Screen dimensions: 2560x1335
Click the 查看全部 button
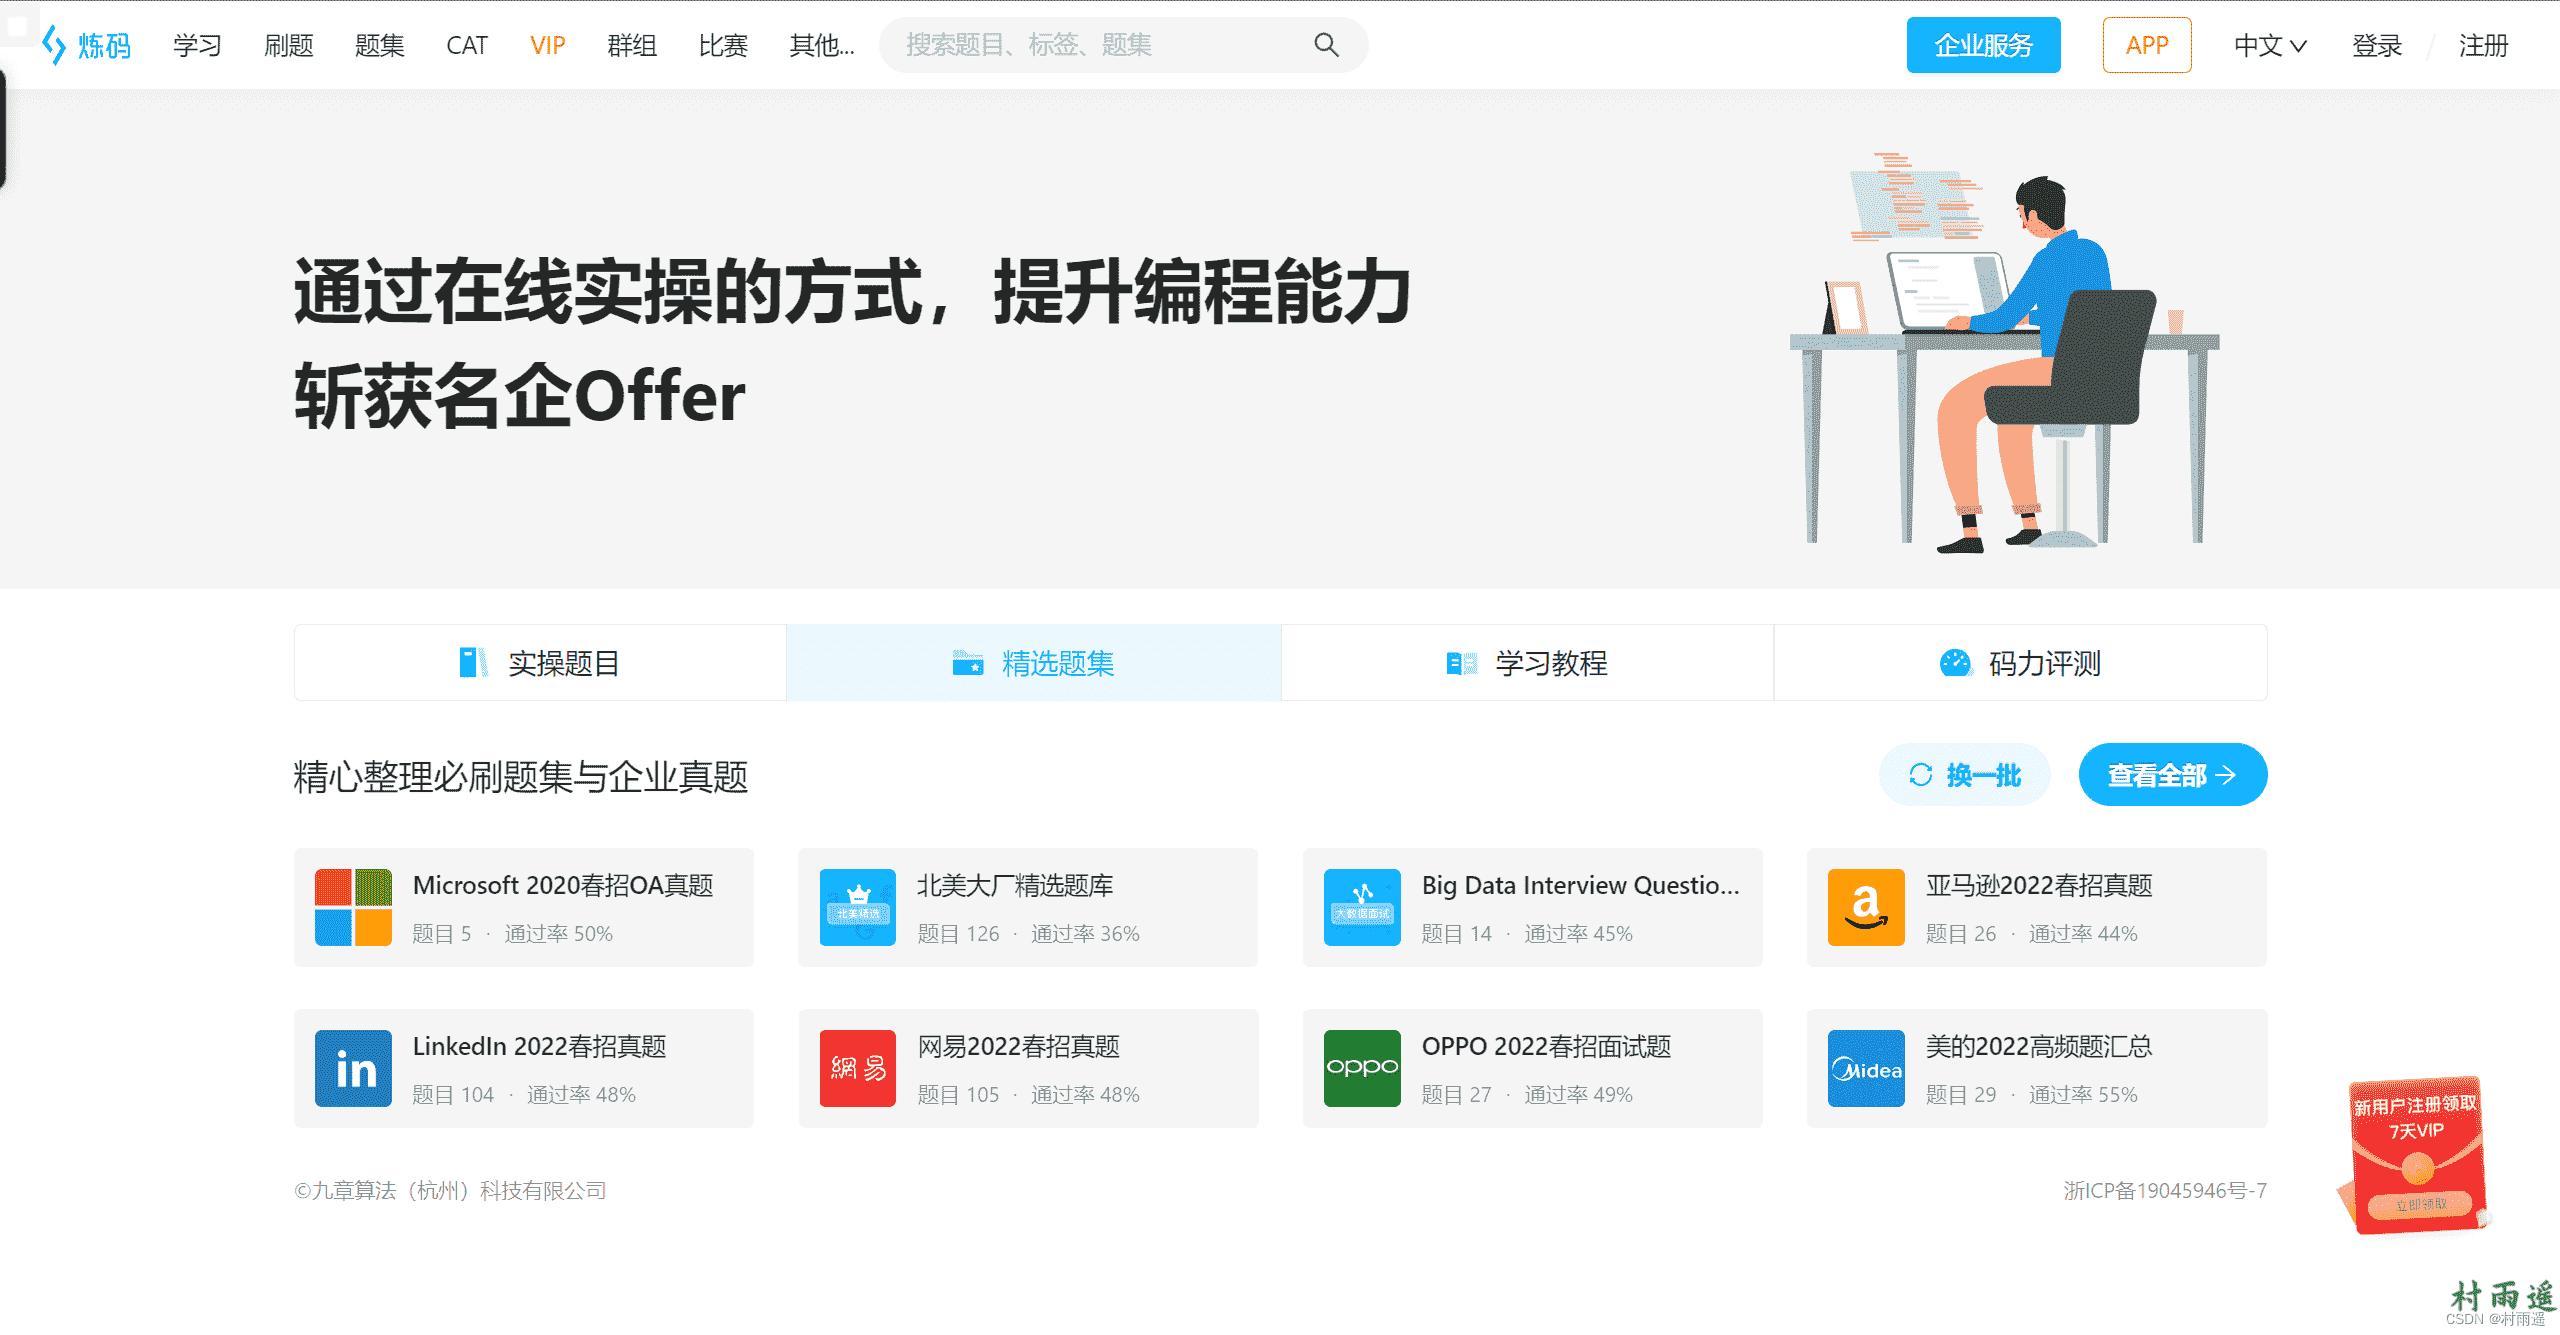tap(2172, 775)
